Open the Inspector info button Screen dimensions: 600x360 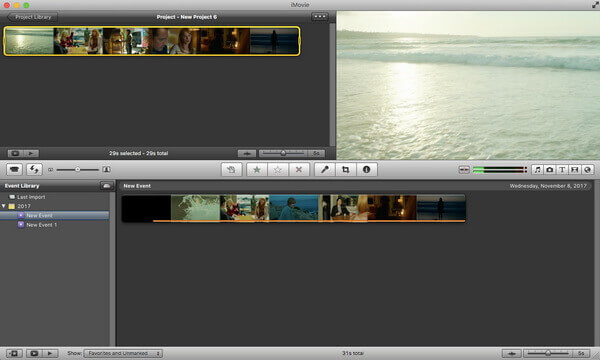pyautogui.click(x=367, y=169)
